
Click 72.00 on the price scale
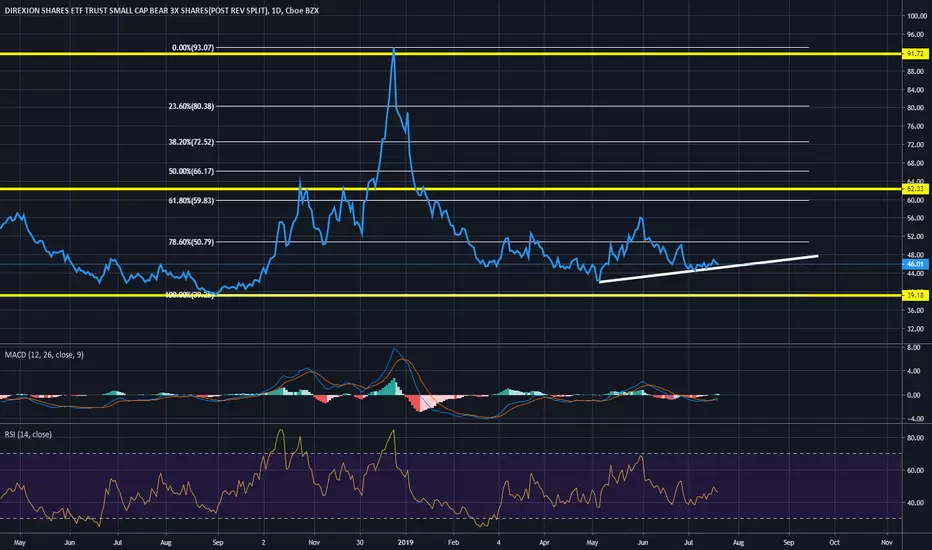(916, 144)
